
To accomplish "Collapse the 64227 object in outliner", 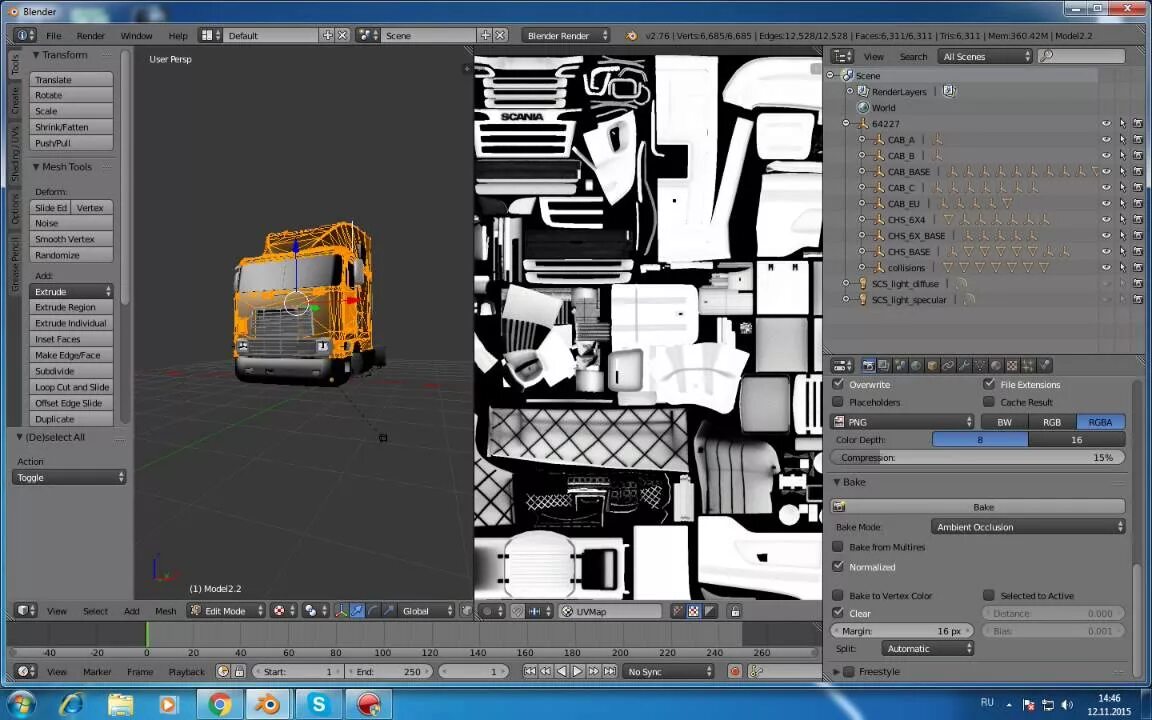I will coord(846,123).
